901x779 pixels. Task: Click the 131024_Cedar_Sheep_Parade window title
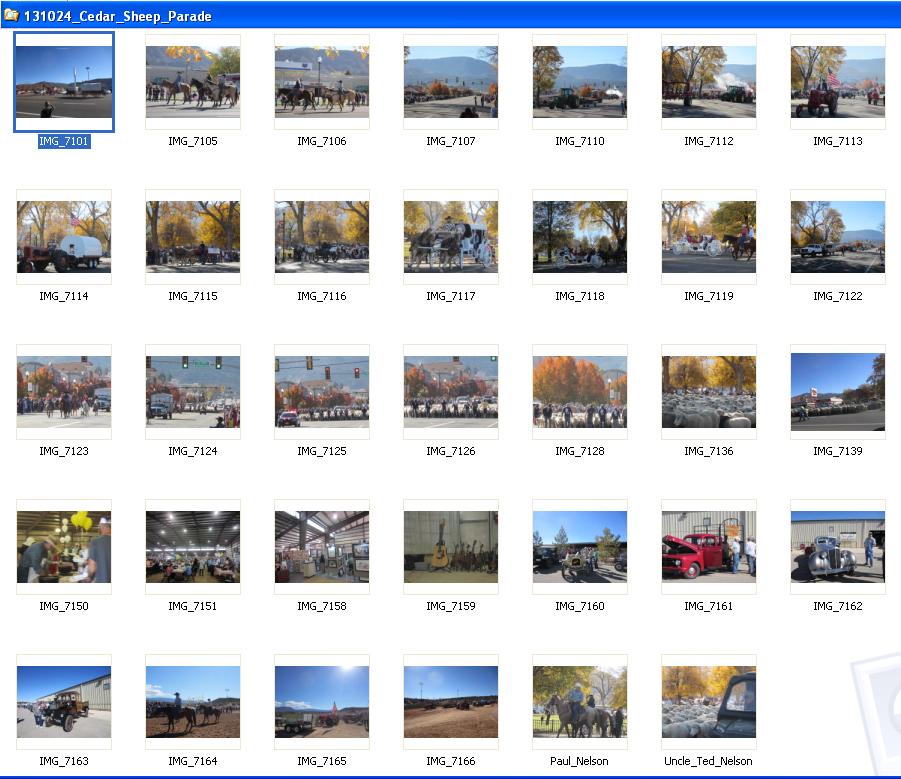pyautogui.click(x=118, y=16)
